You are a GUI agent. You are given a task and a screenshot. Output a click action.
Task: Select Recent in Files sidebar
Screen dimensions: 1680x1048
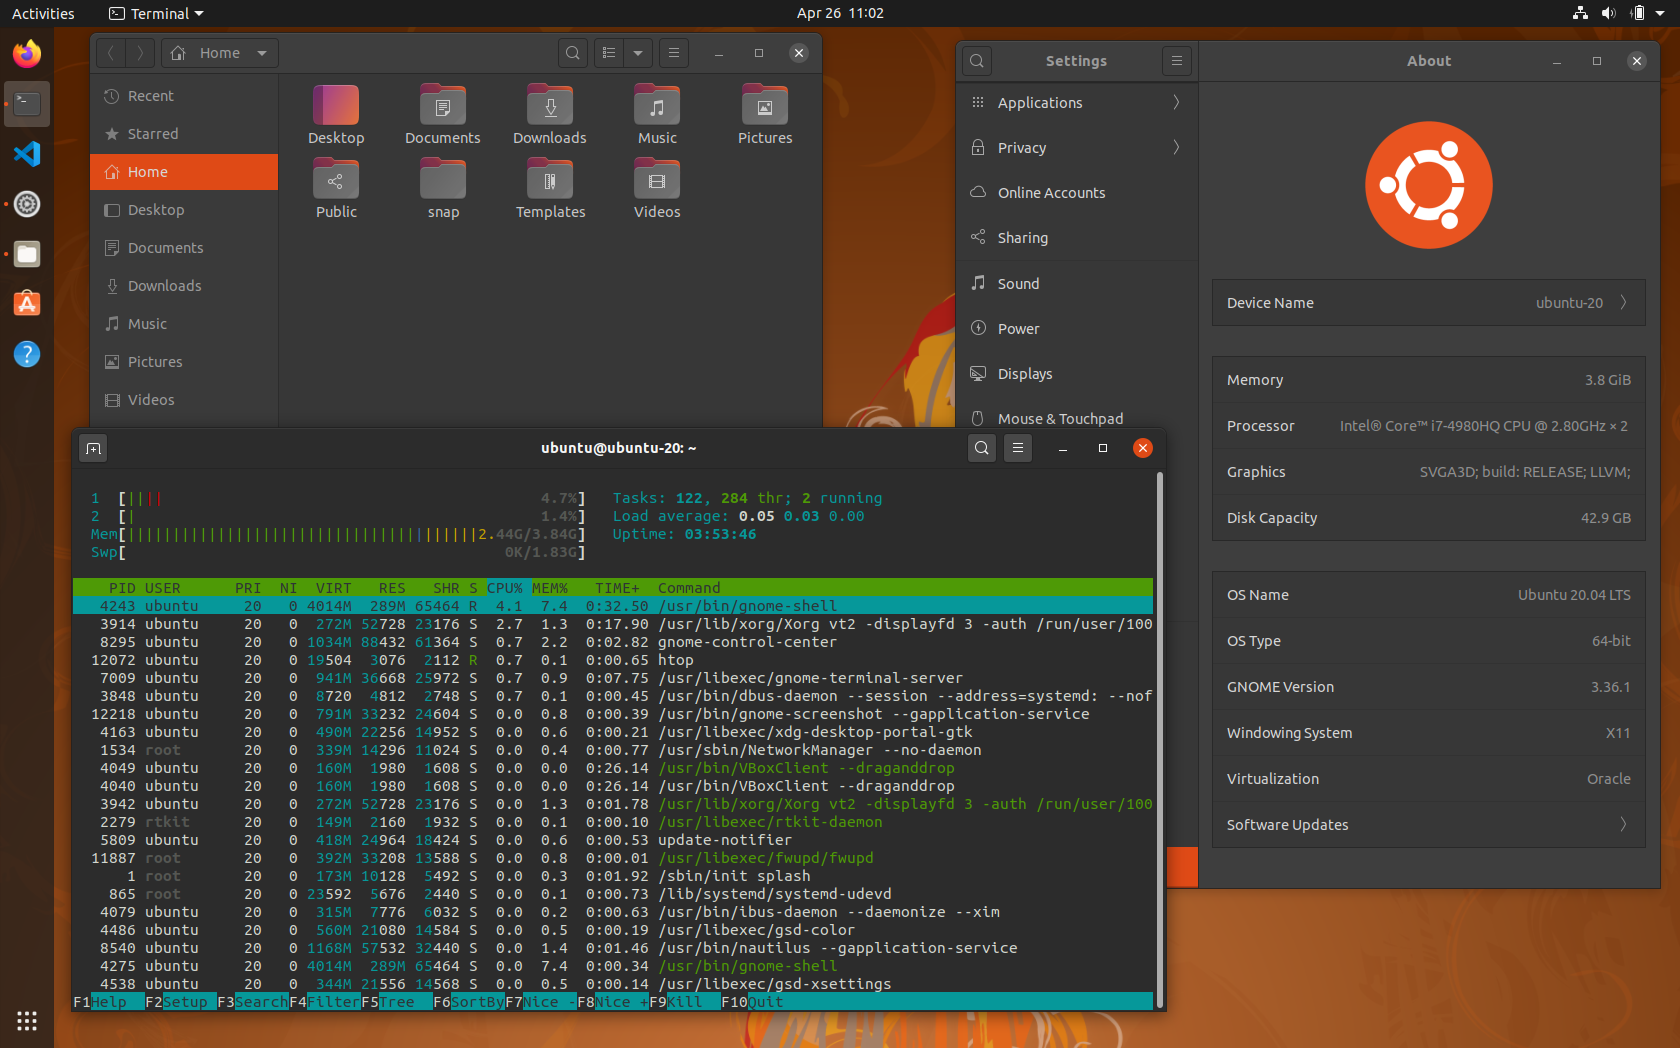coord(184,96)
